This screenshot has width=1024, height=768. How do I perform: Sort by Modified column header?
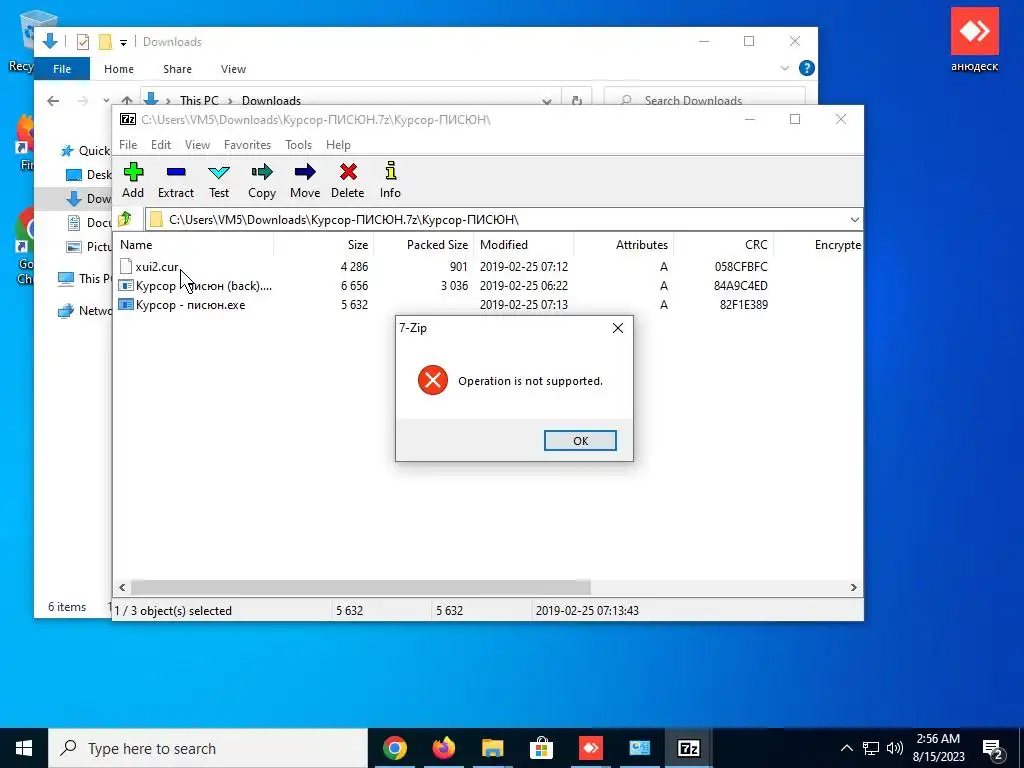(524, 245)
